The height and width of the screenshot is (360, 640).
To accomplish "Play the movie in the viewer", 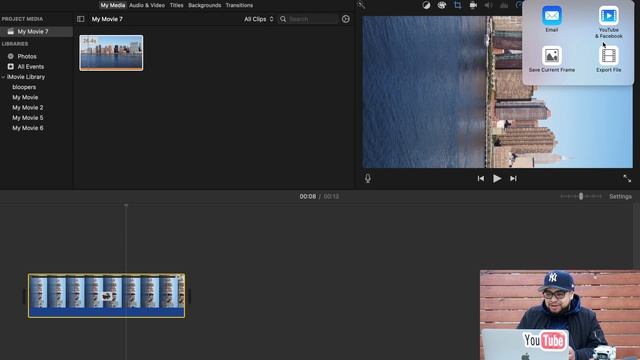I will 497,178.
